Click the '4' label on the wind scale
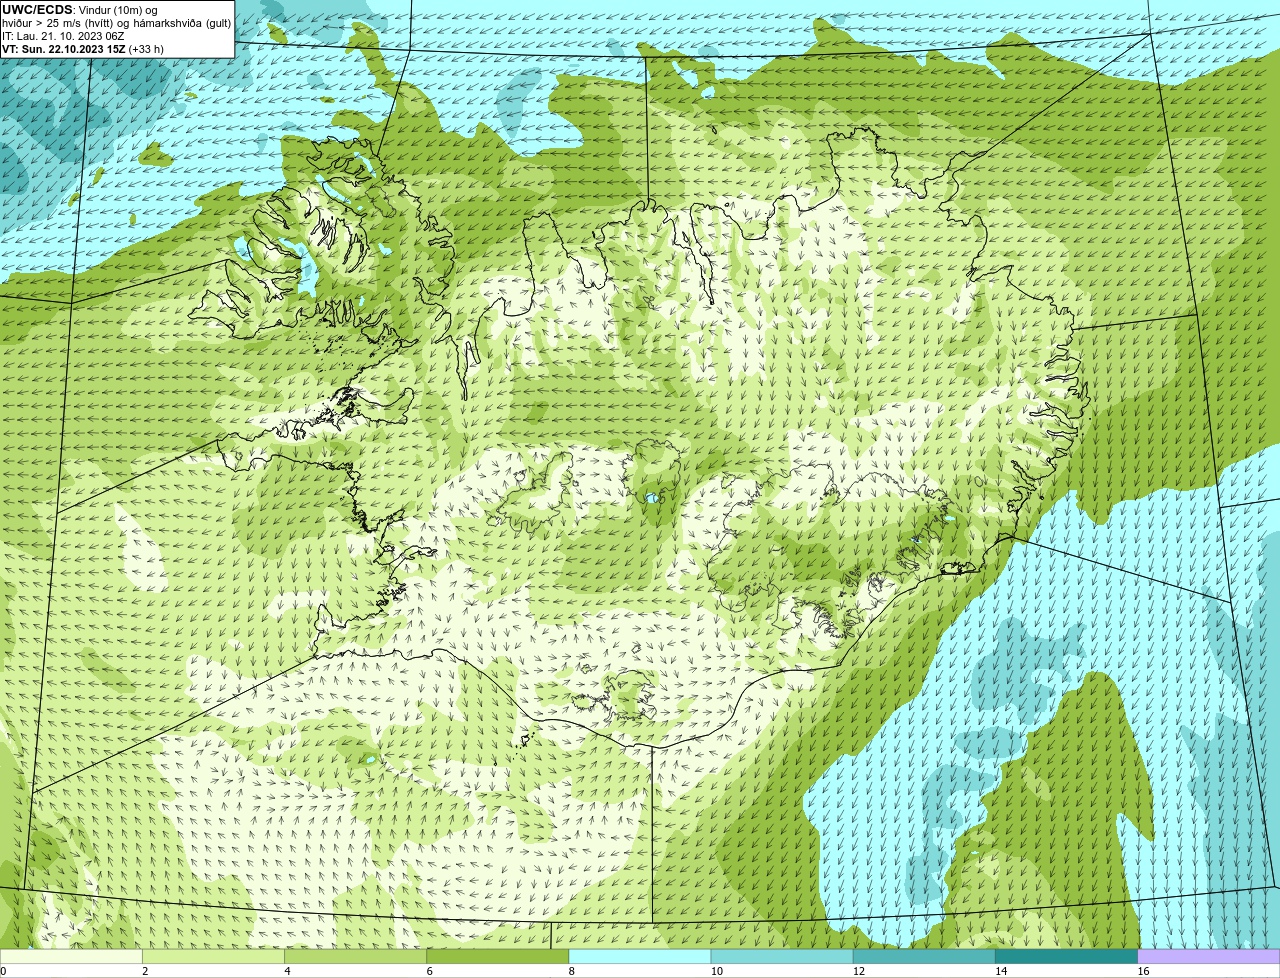Image resolution: width=1280 pixels, height=978 pixels. click(287, 971)
